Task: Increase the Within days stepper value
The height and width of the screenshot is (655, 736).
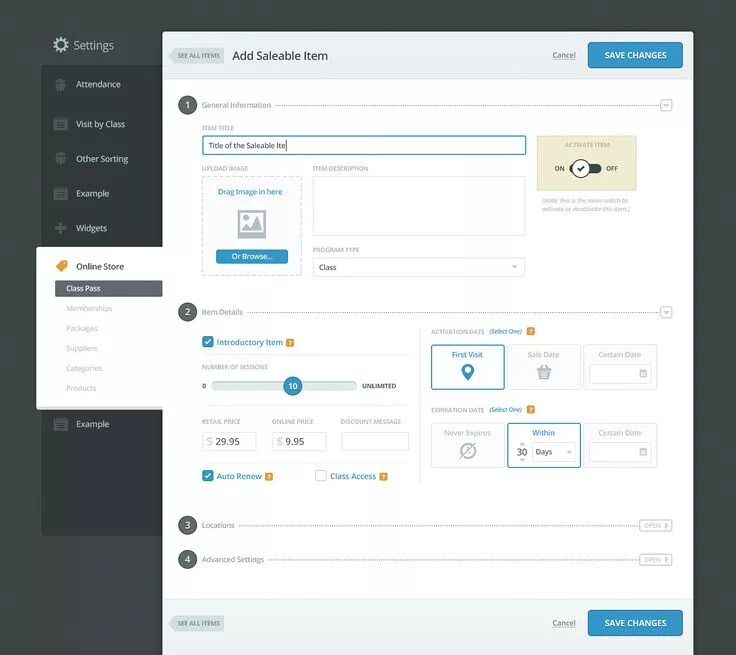Action: (522, 444)
